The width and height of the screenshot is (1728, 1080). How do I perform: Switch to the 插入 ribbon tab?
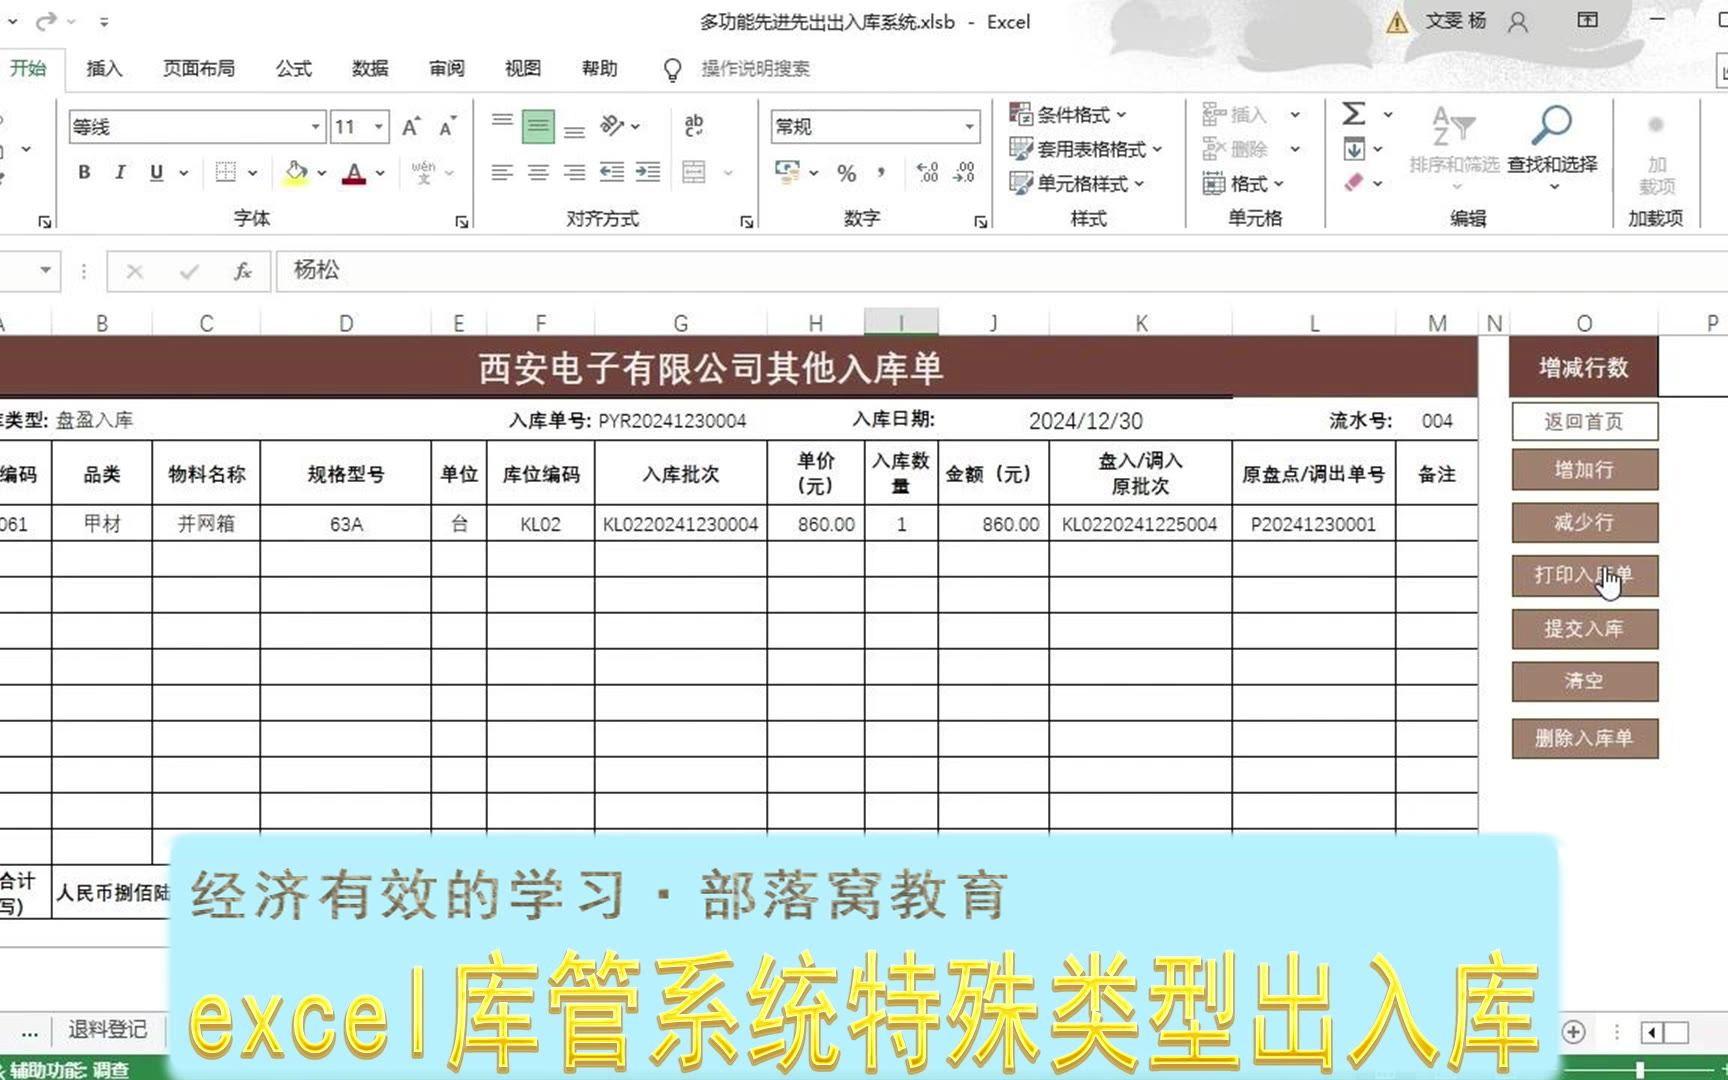104,68
